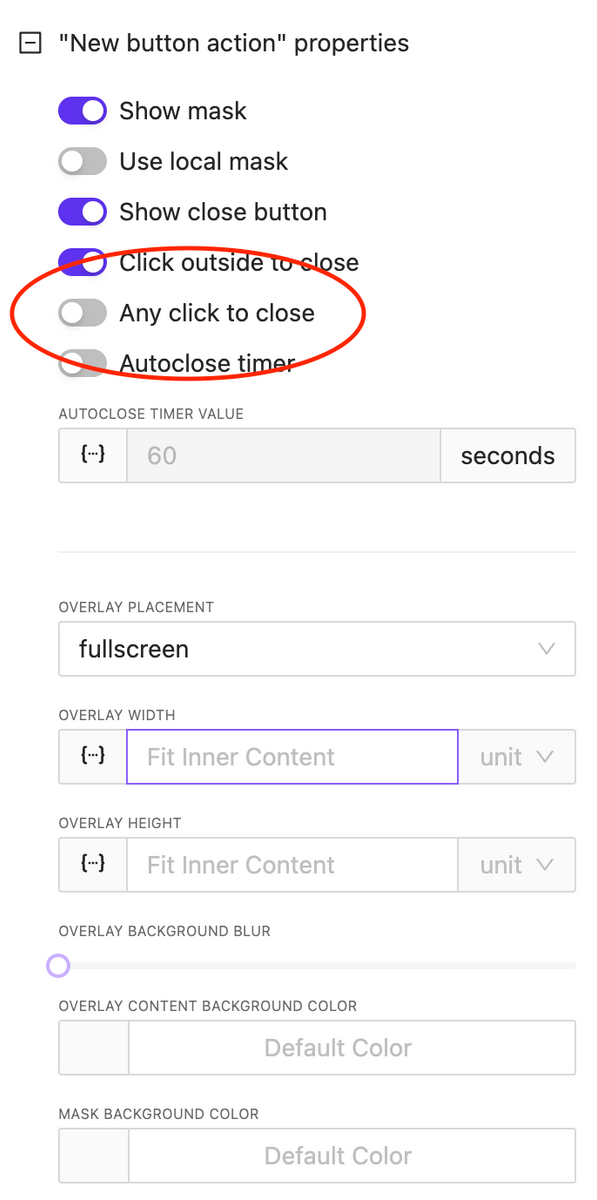Click the Overlay Height Fit Inner Content field
The width and height of the screenshot is (597, 1200).
click(292, 865)
